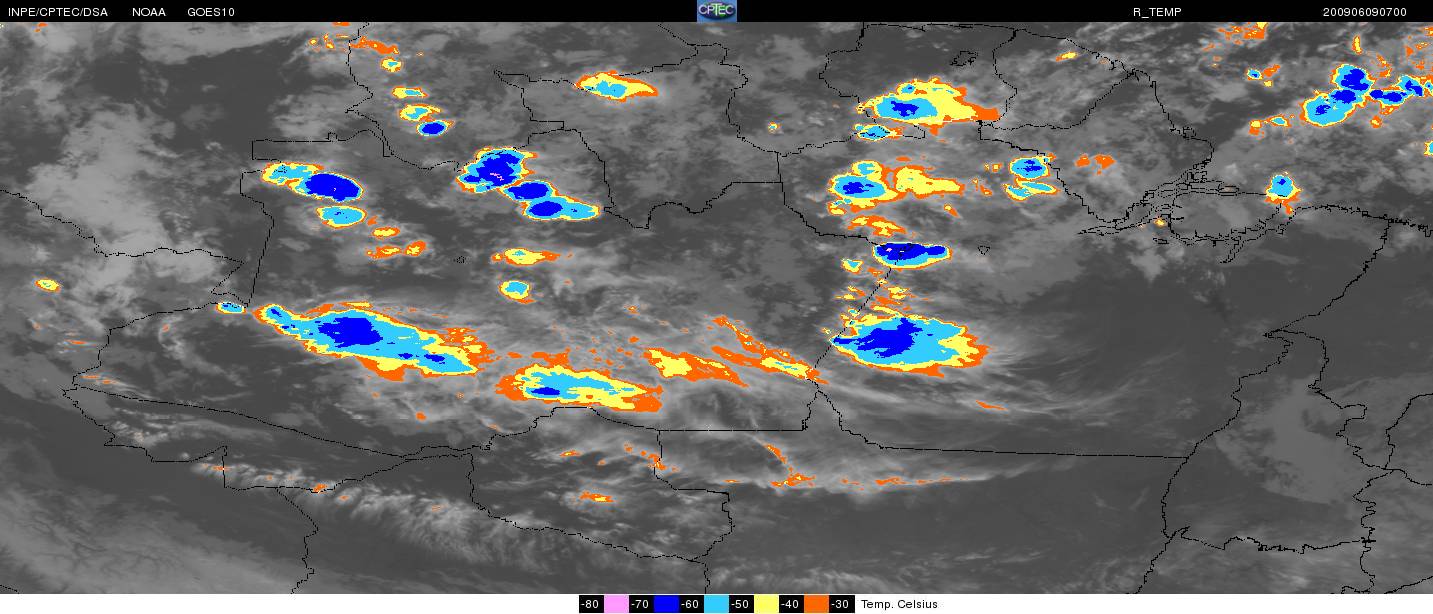Select the yellow -50 legend swatch
The width and height of the screenshot is (1433, 614).
pos(766,604)
